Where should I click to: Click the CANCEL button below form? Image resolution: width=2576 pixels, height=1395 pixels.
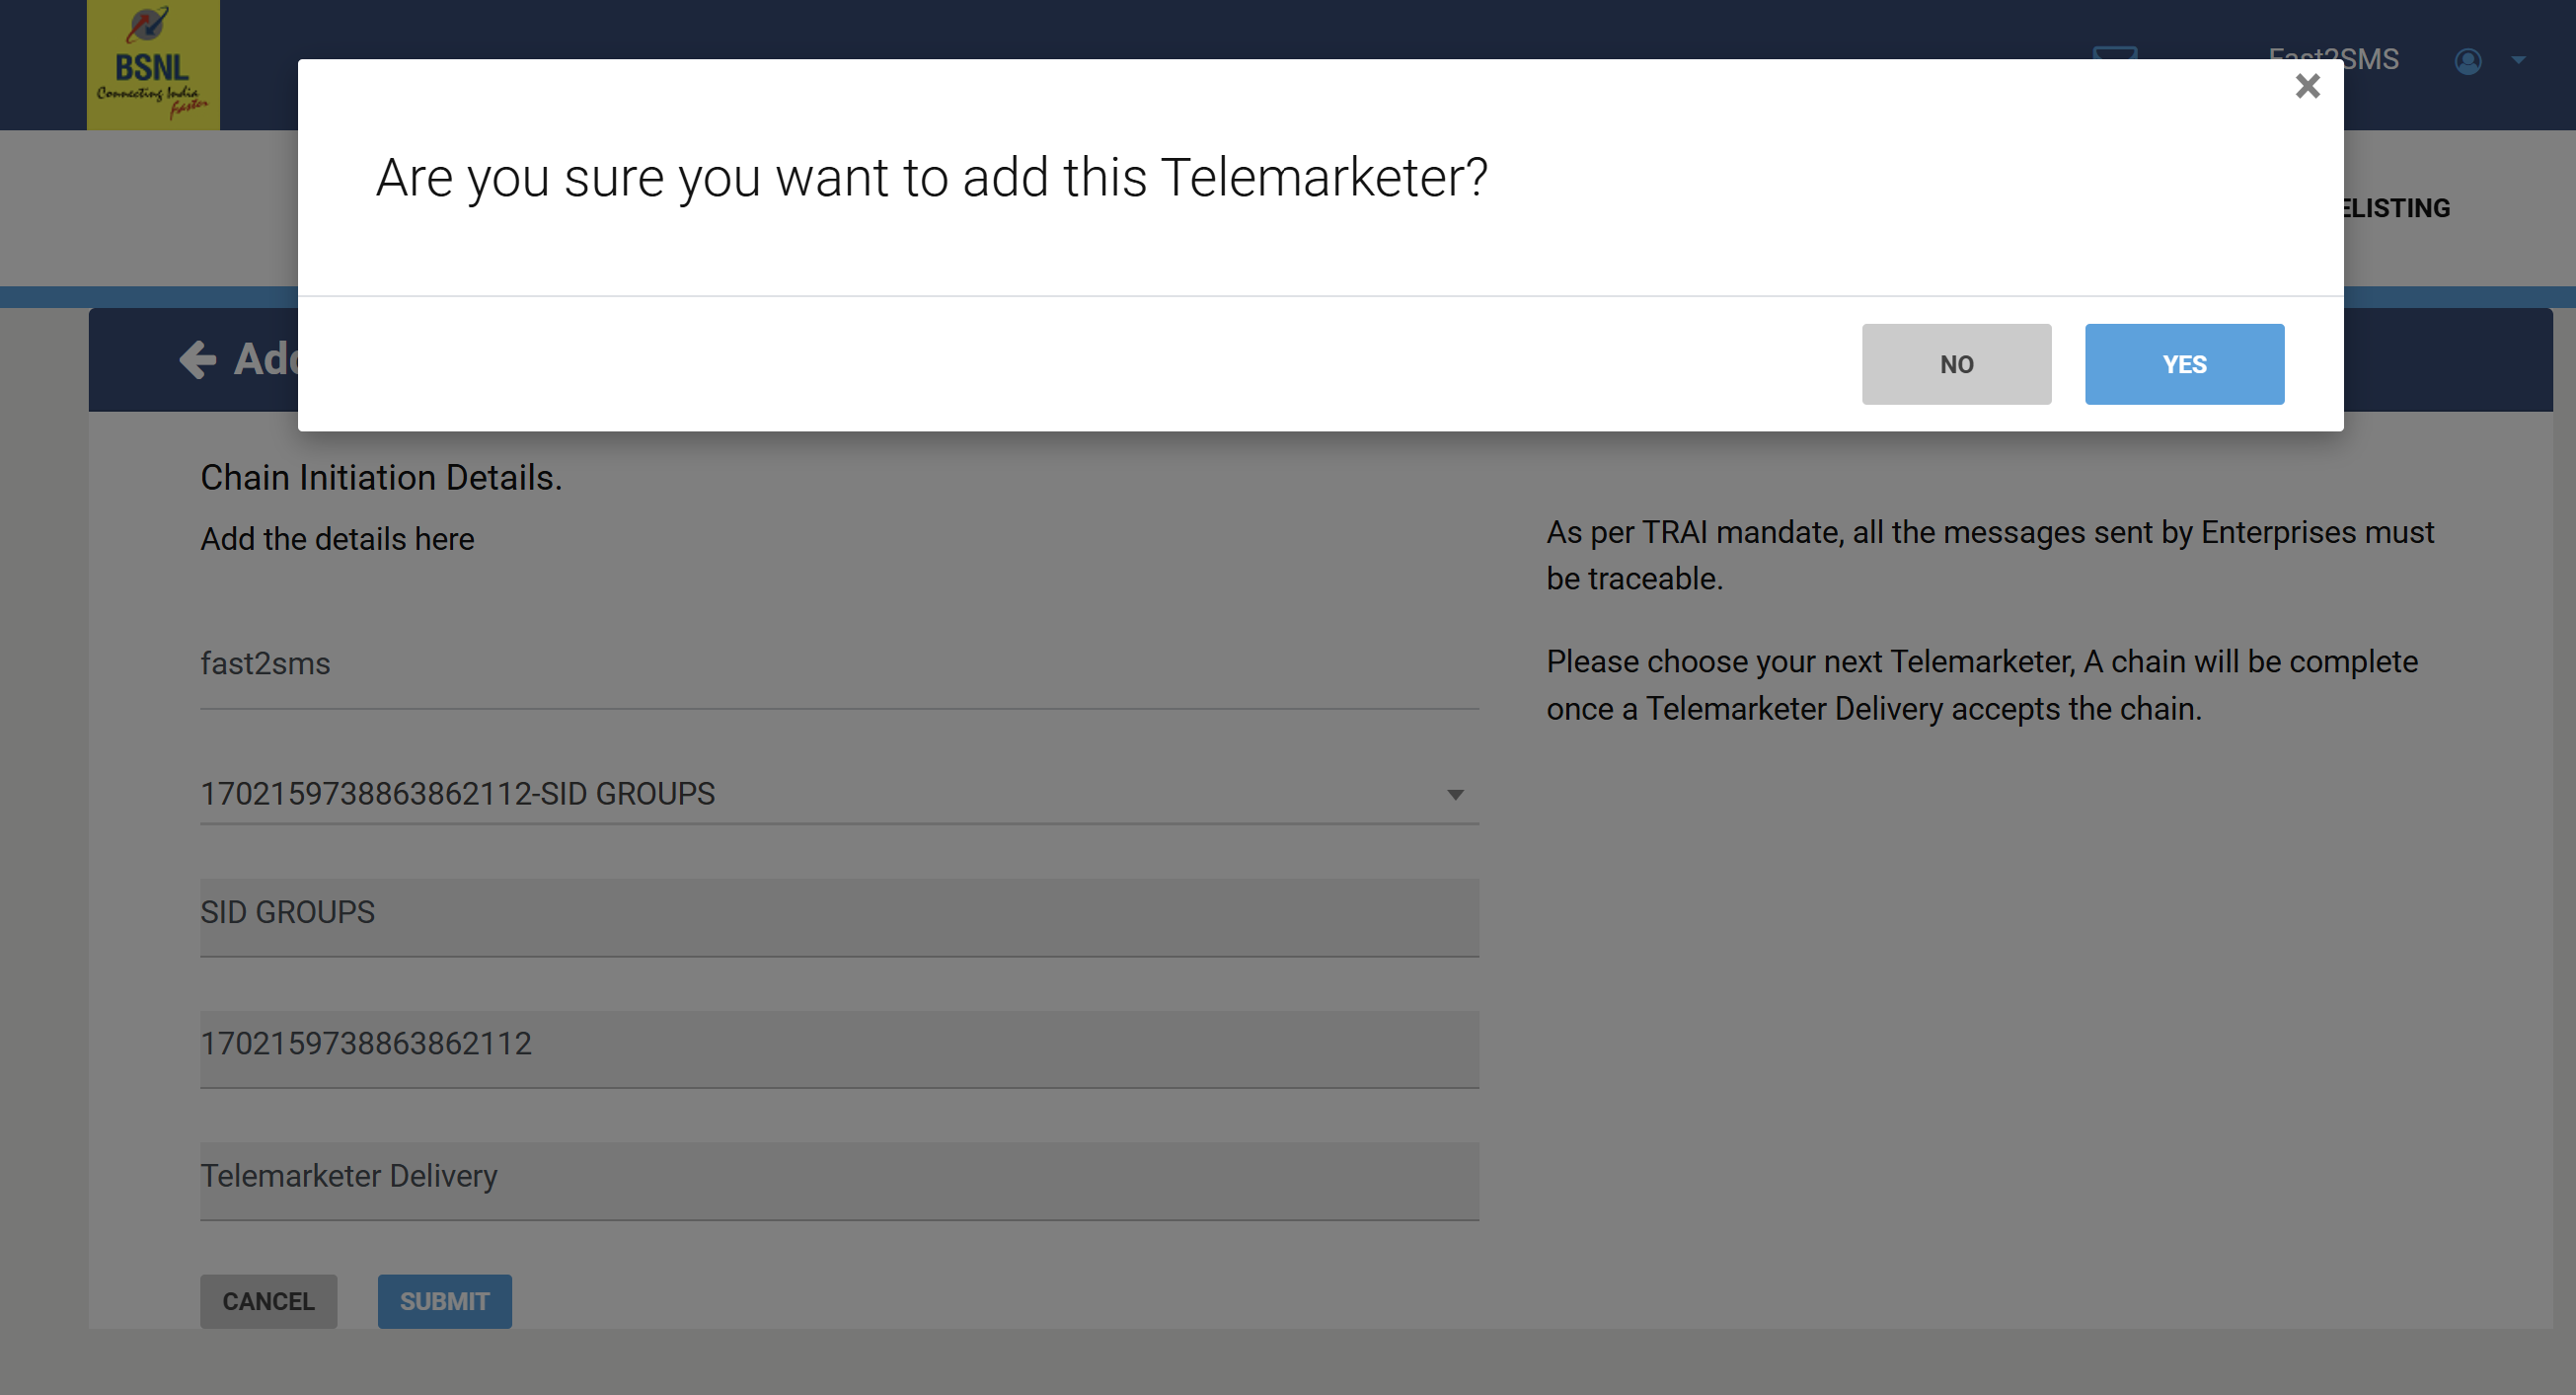(x=268, y=1301)
